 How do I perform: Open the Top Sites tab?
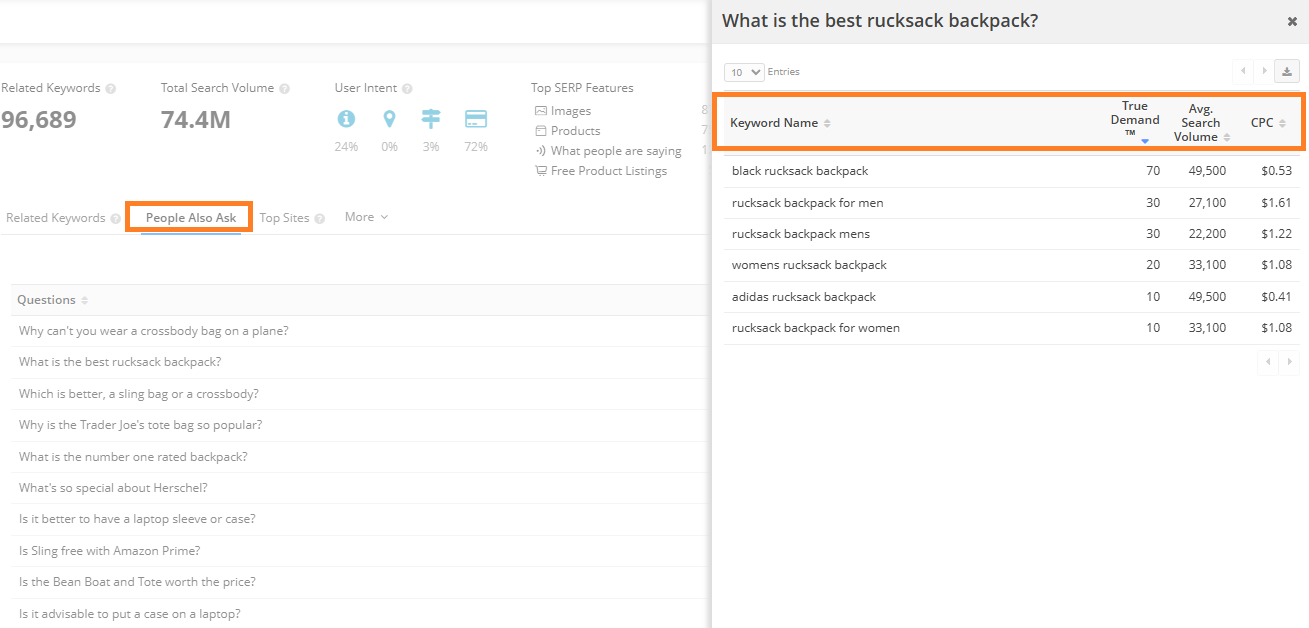tap(285, 218)
